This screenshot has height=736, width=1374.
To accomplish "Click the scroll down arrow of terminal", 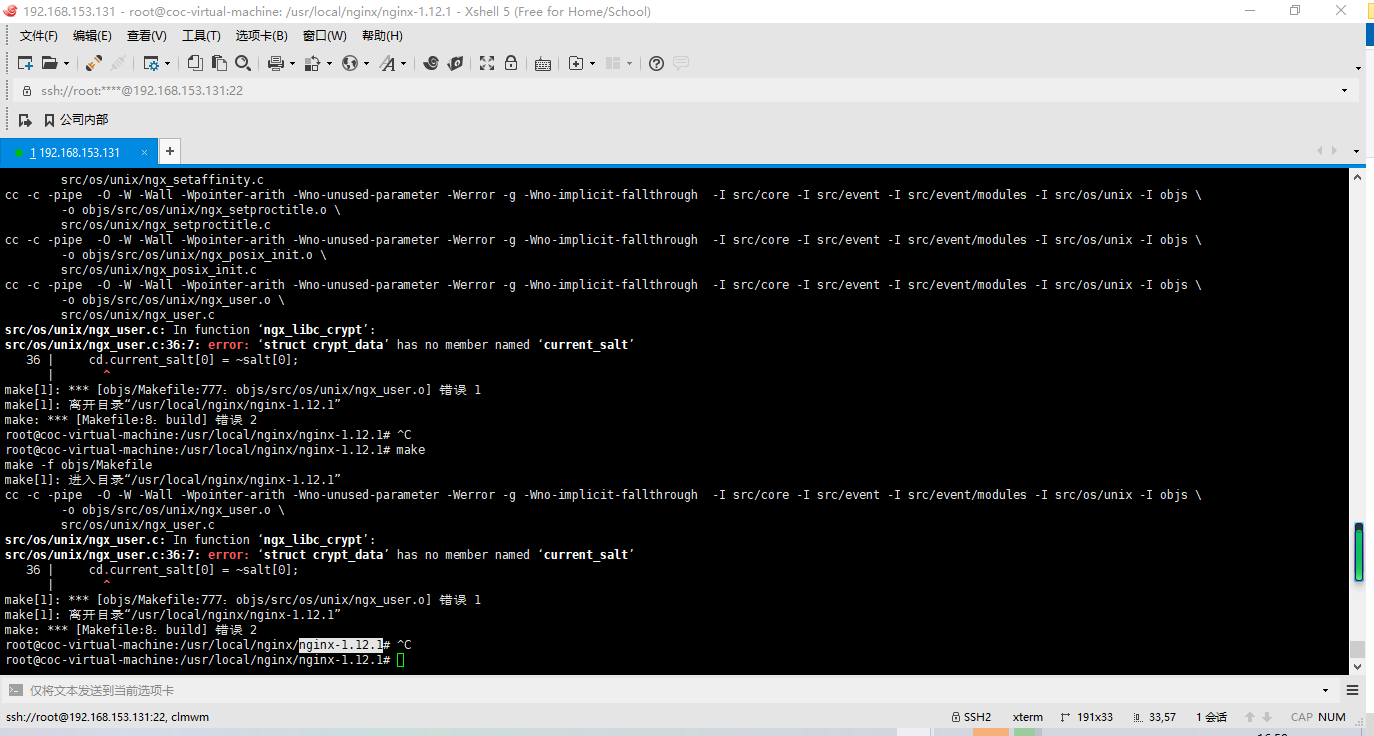I will (x=1358, y=666).
